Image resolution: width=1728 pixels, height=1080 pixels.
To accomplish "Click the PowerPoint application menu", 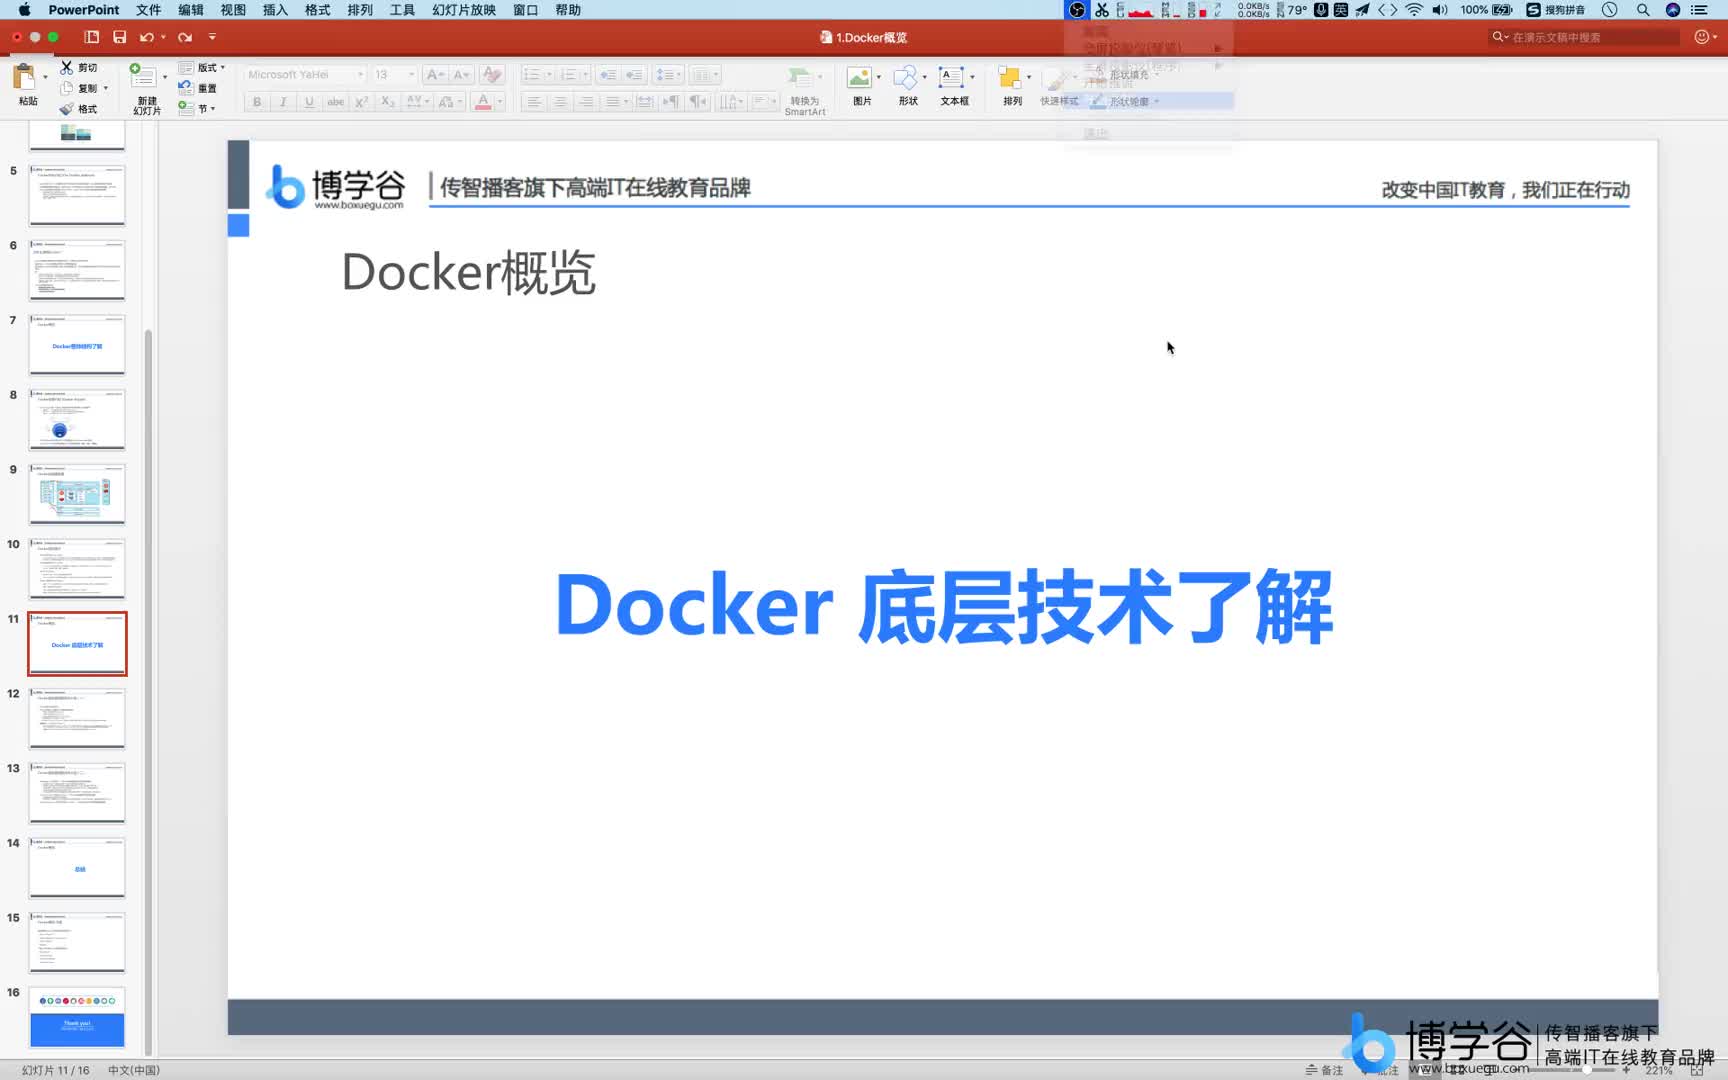I will click(84, 10).
